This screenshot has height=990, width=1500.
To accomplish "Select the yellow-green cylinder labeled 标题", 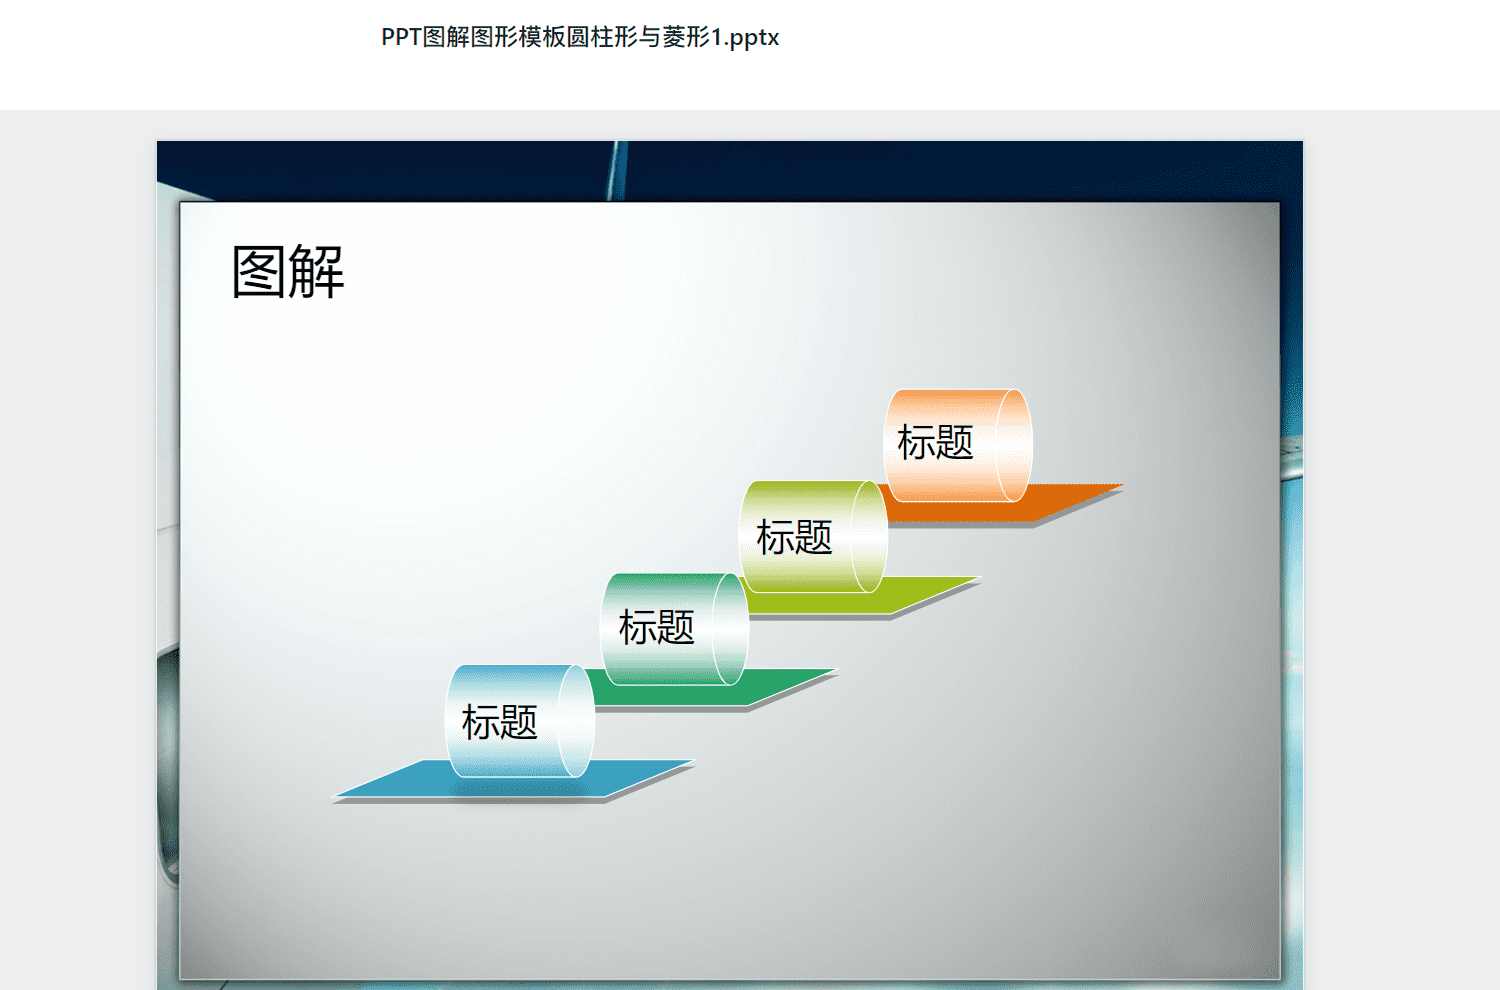I will coord(813,536).
